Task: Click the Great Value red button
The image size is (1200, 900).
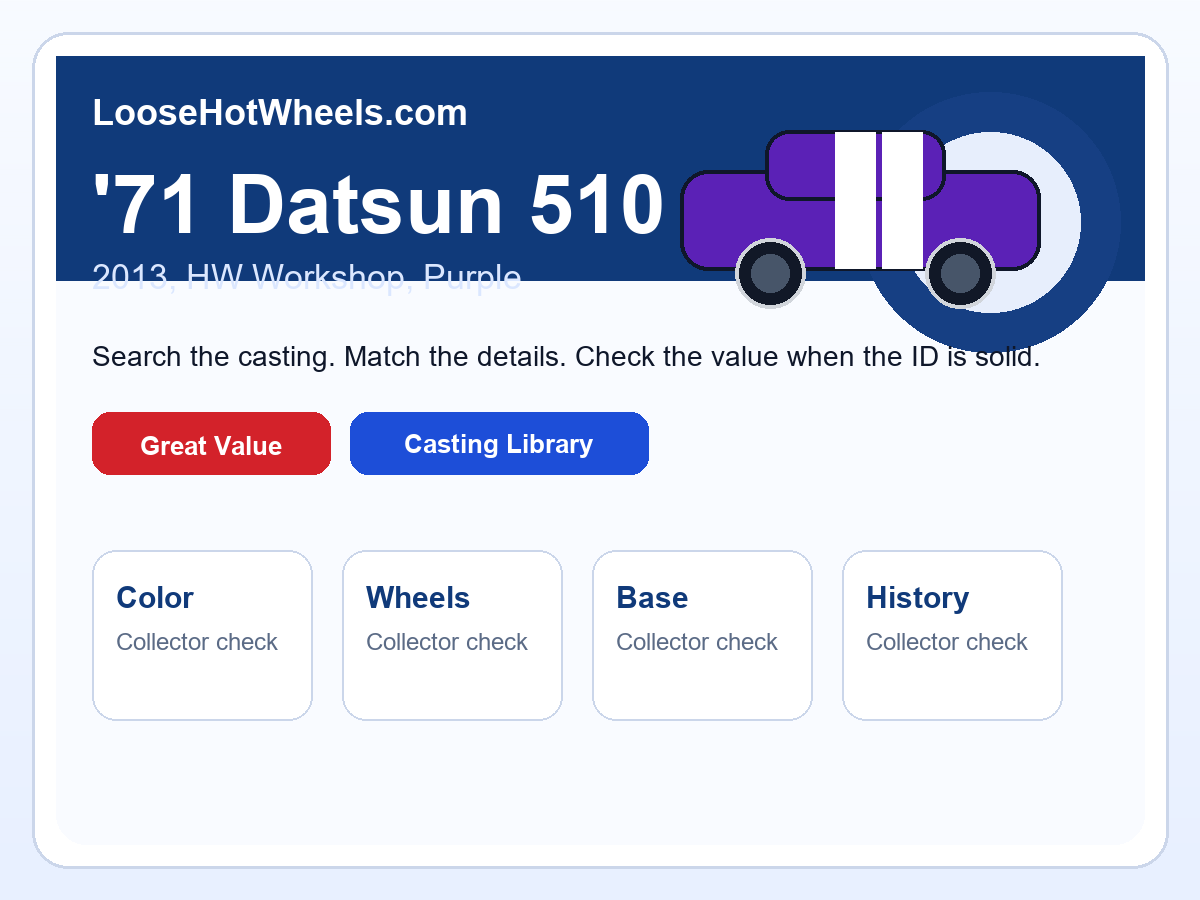Action: click(x=211, y=444)
